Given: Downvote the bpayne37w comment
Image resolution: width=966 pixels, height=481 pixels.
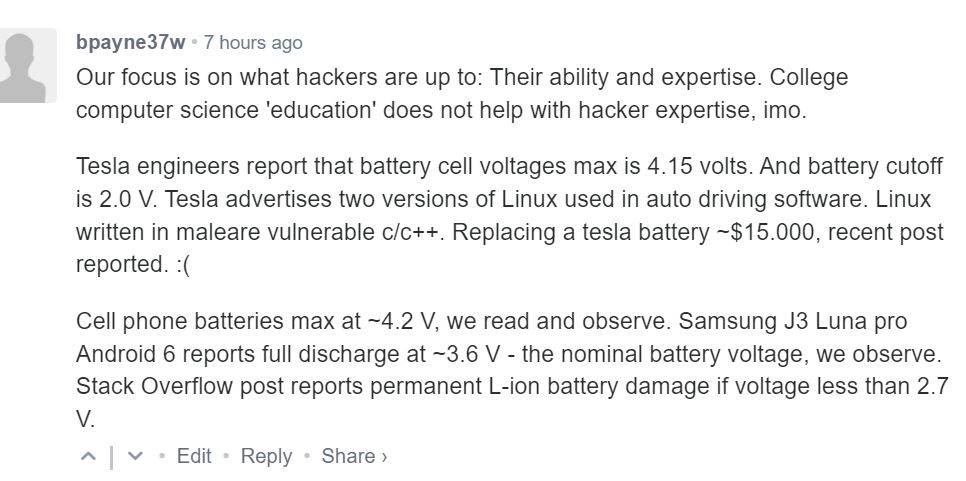Looking at the screenshot, I should [x=134, y=456].
